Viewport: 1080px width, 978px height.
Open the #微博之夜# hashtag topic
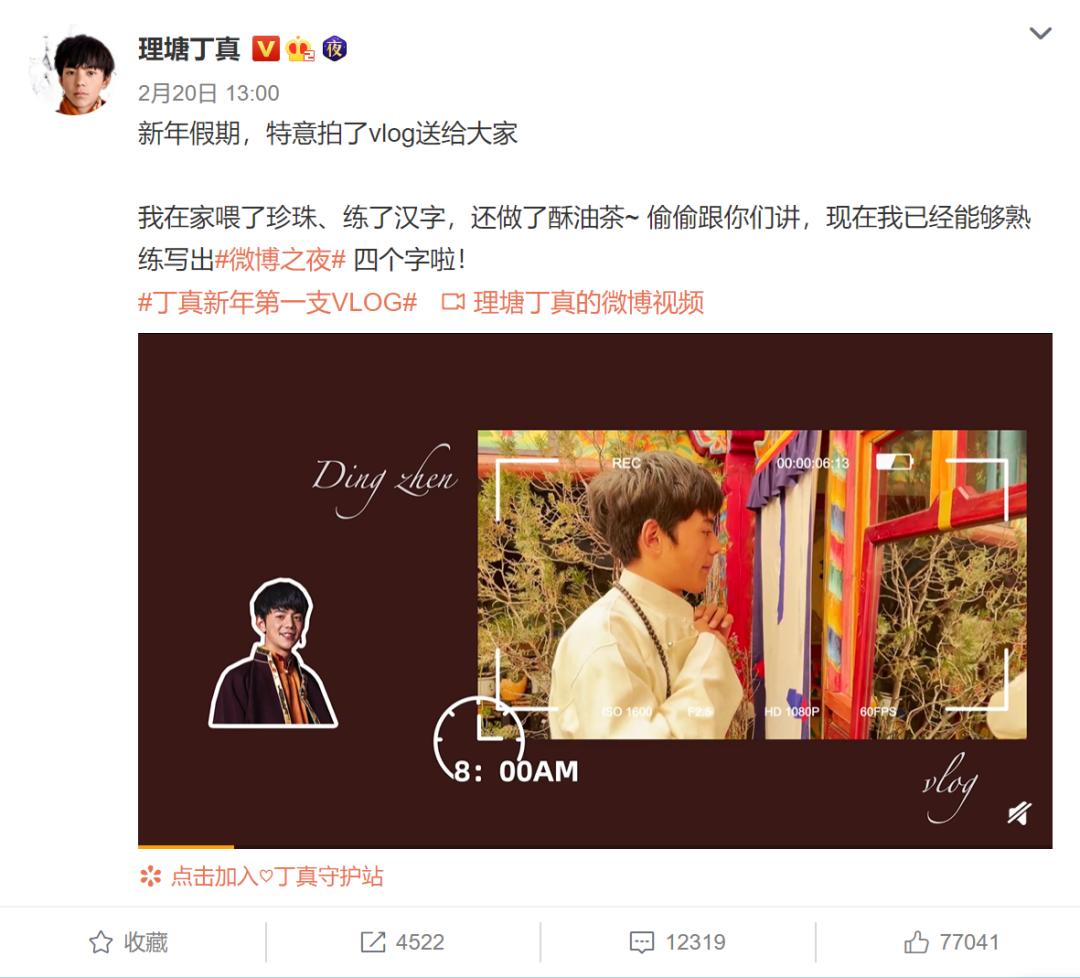[280, 260]
